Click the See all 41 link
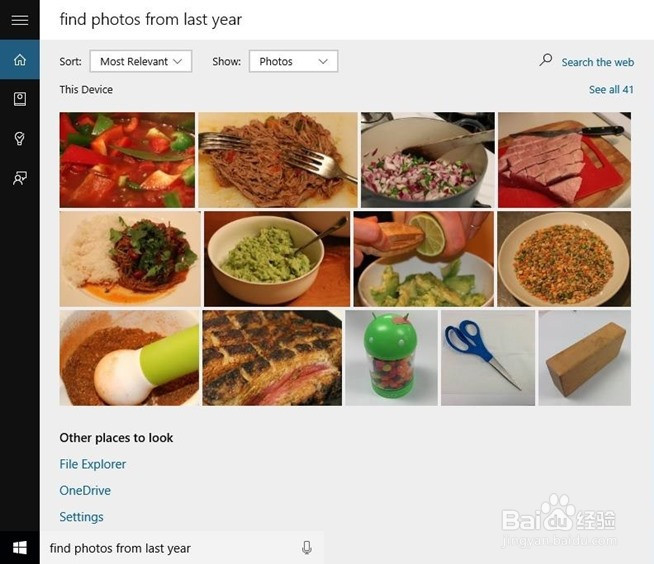The height and width of the screenshot is (564, 654). (x=611, y=90)
